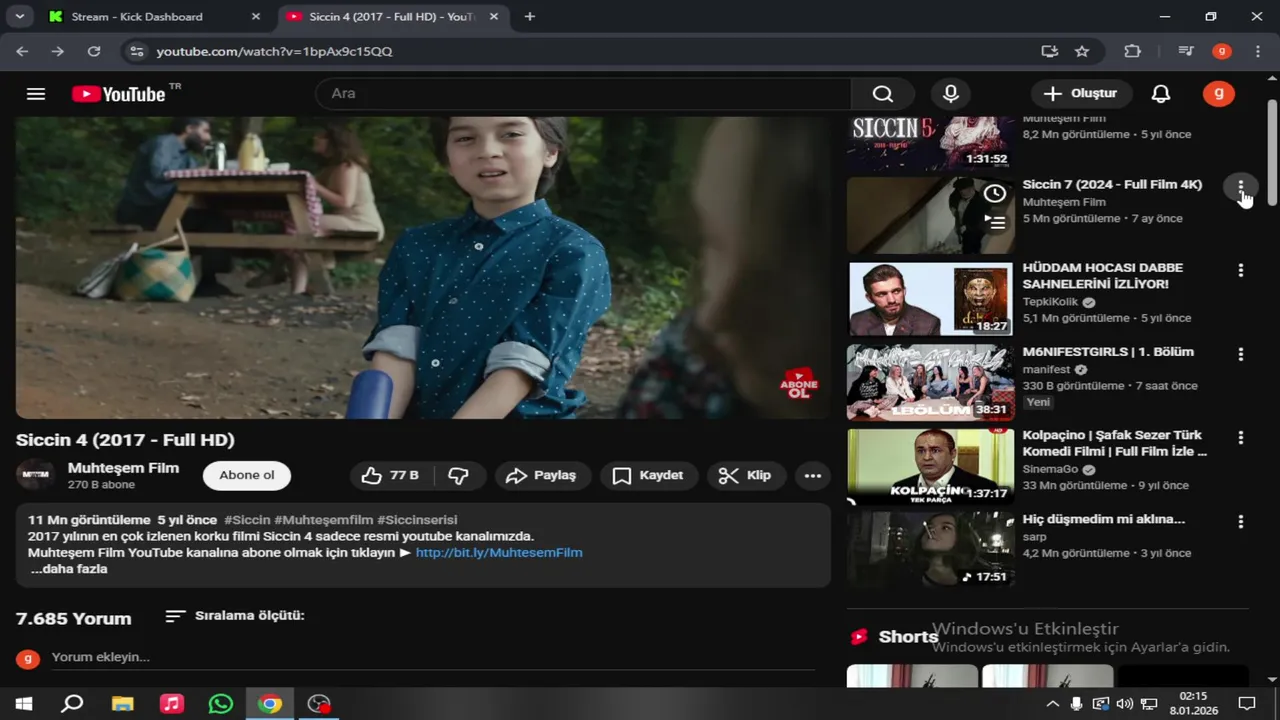Open taskbar volume icon

pos(1124,704)
